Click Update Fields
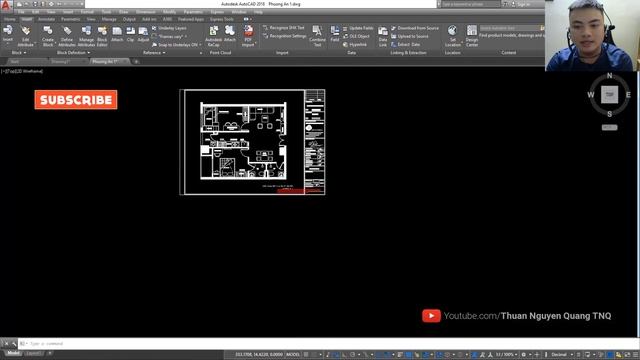The width and height of the screenshot is (640, 360). [x=358, y=28]
